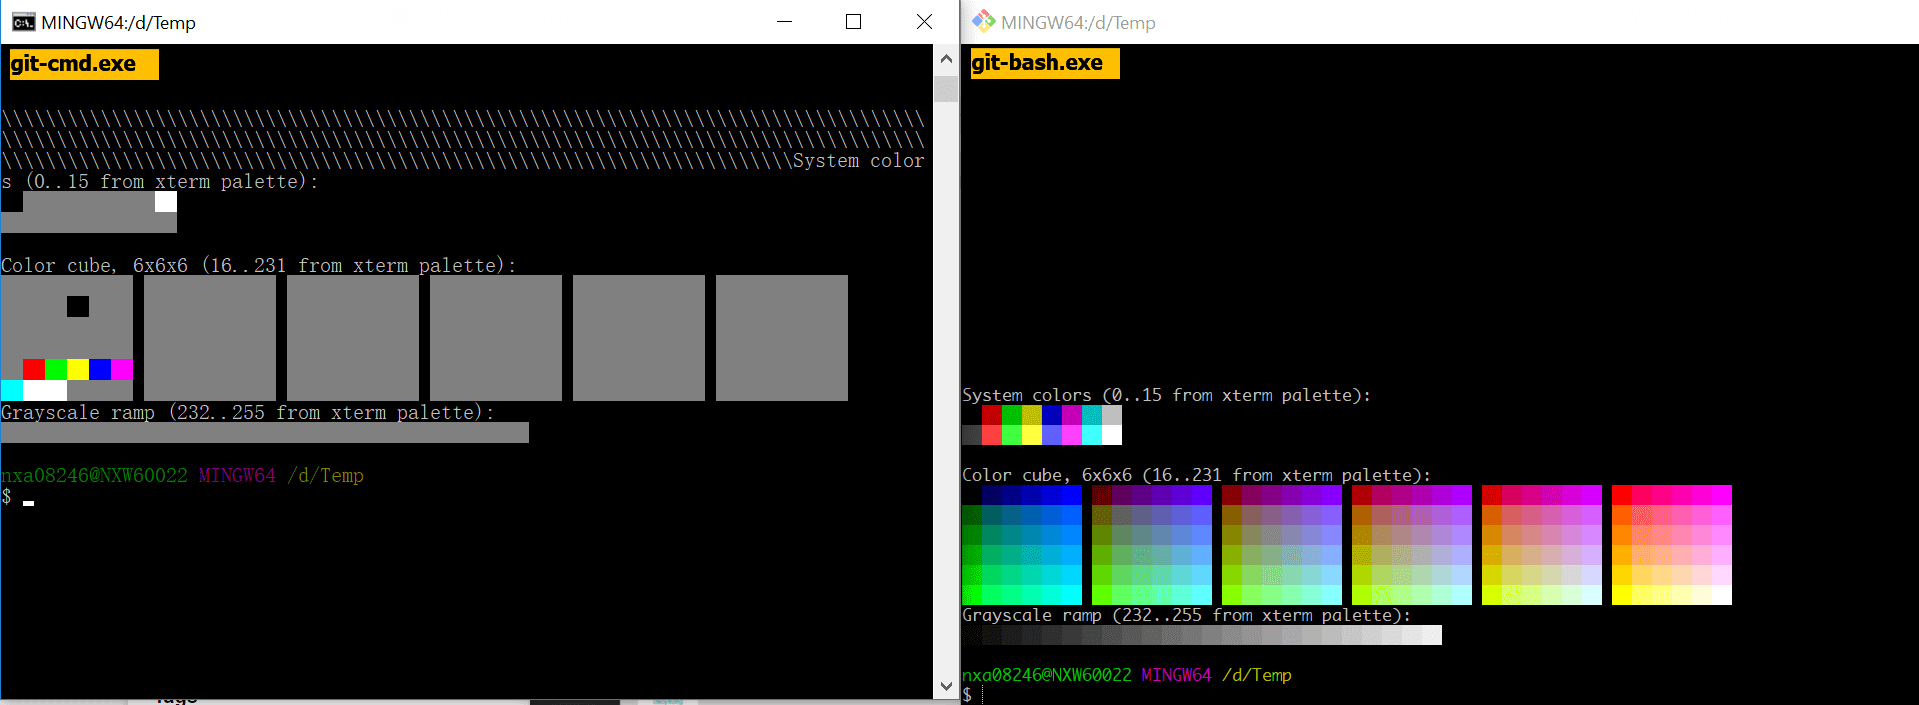Click gray grayscale ramp bar in git-cmd
Image resolution: width=1919 pixels, height=705 pixels.
[x=265, y=432]
